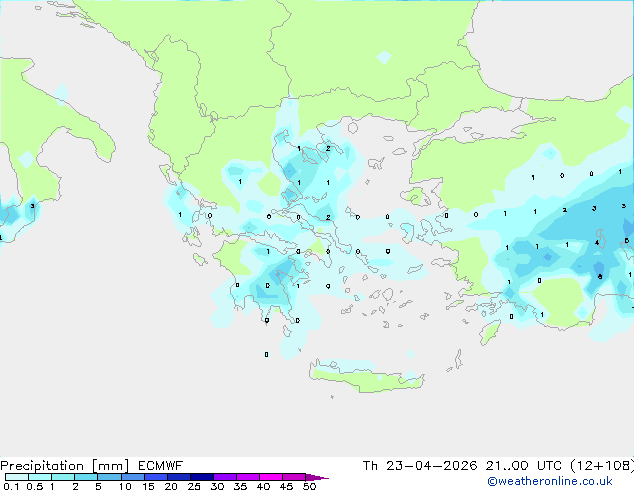Select the 0.1–0.5 mm palest legend swatch

(x=17, y=477)
